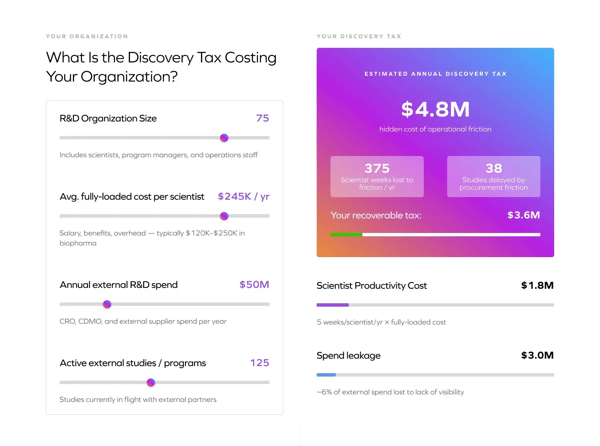Click the Scientist Productivity Cost bar
This screenshot has width=600, height=446.
[435, 305]
